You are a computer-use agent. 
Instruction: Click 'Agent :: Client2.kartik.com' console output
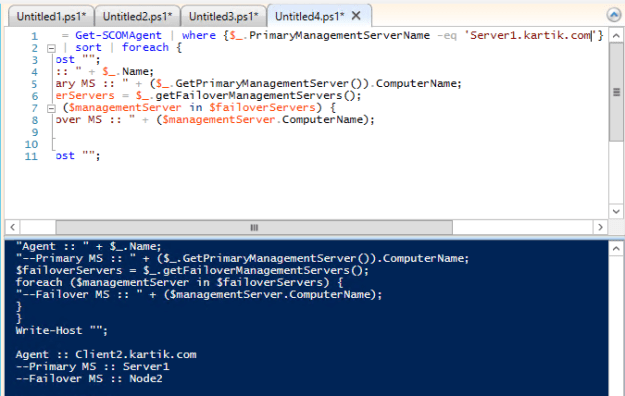tap(106, 355)
